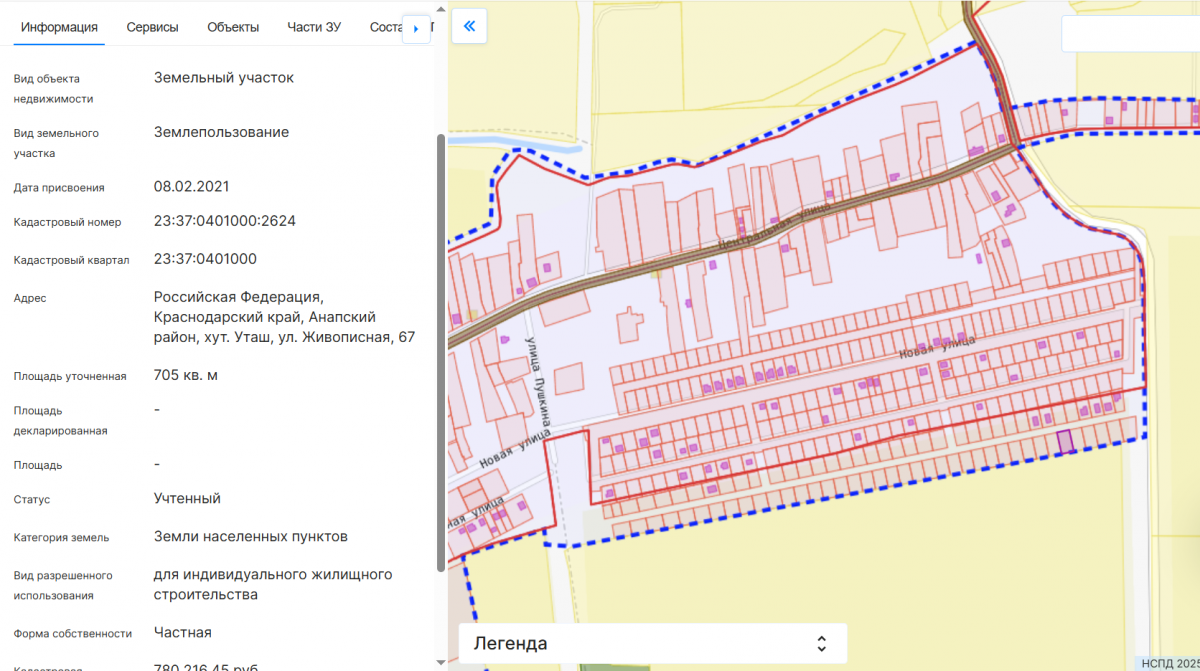Click the cadastral number 23:37:0401000:2624
This screenshot has width=1200, height=671.
tap(224, 221)
